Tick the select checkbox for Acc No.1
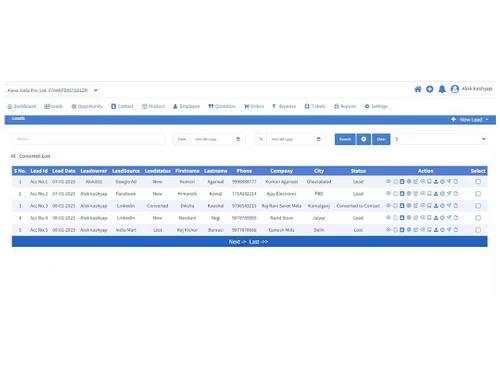This screenshot has width=500, height=375. point(478,182)
